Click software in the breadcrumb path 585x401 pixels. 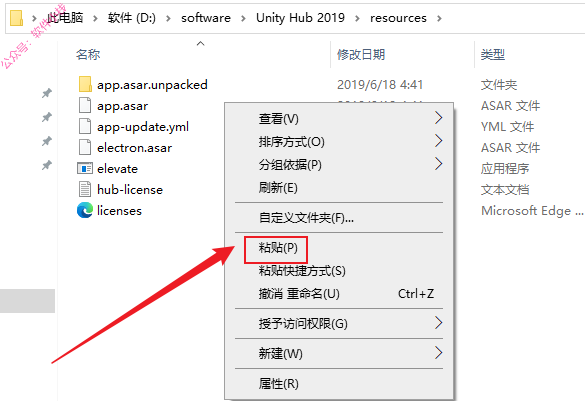pos(206,18)
